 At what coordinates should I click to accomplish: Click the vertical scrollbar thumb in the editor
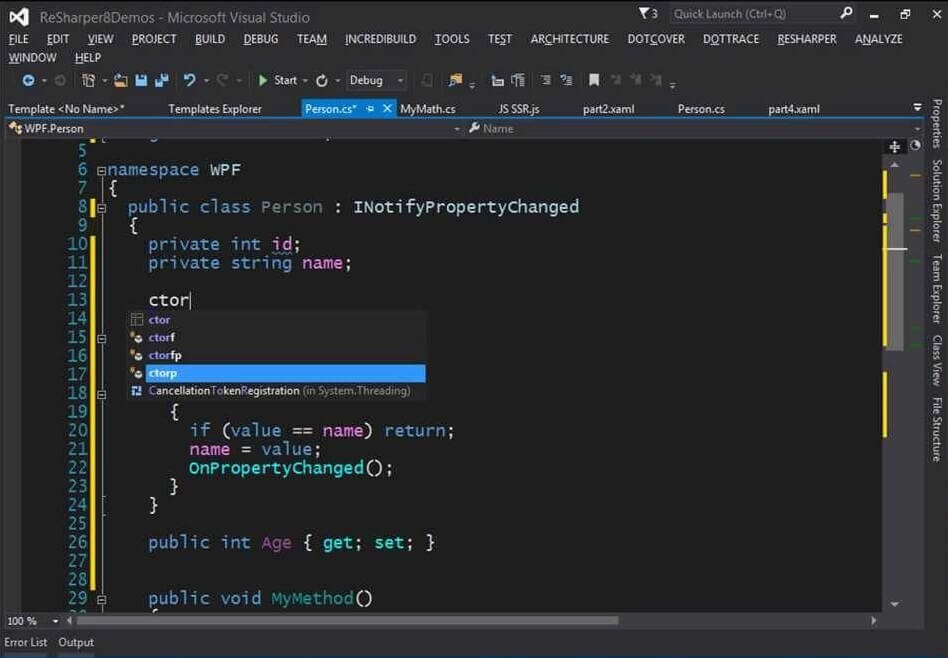pos(895,272)
